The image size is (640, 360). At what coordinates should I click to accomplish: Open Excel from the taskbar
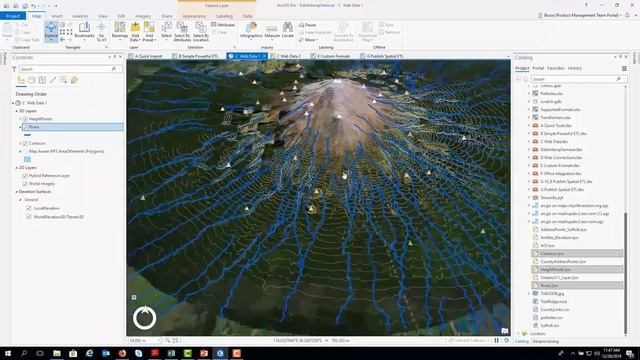[171, 353]
